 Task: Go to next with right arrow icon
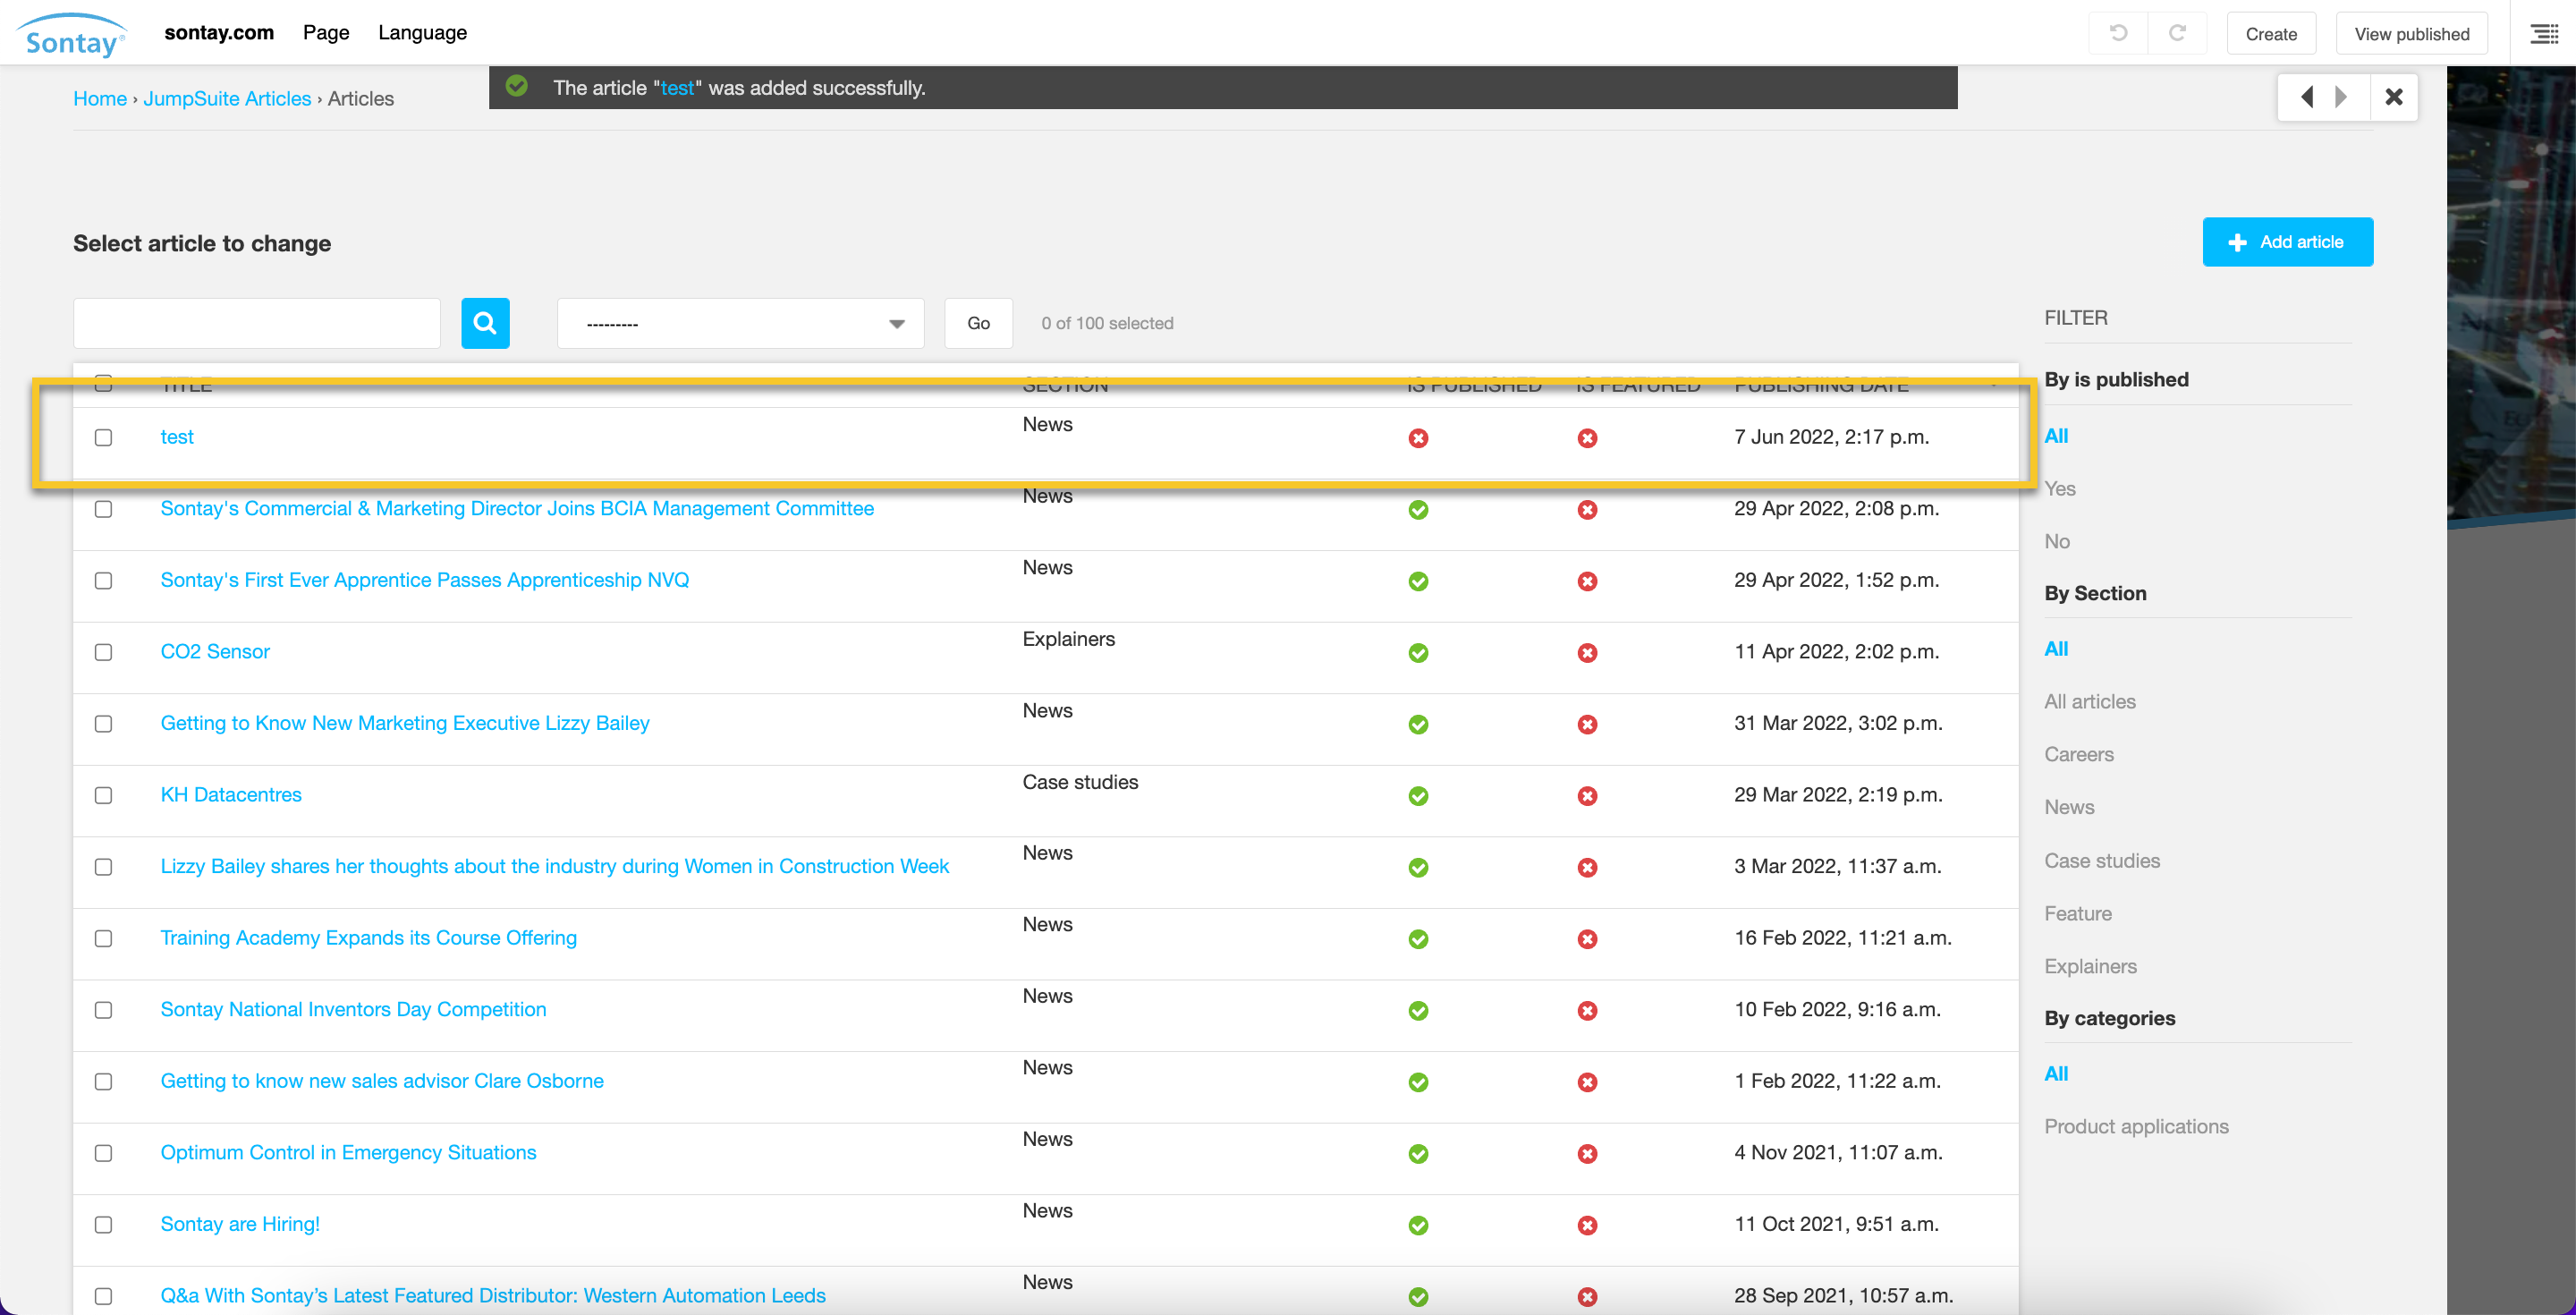[x=2341, y=97]
